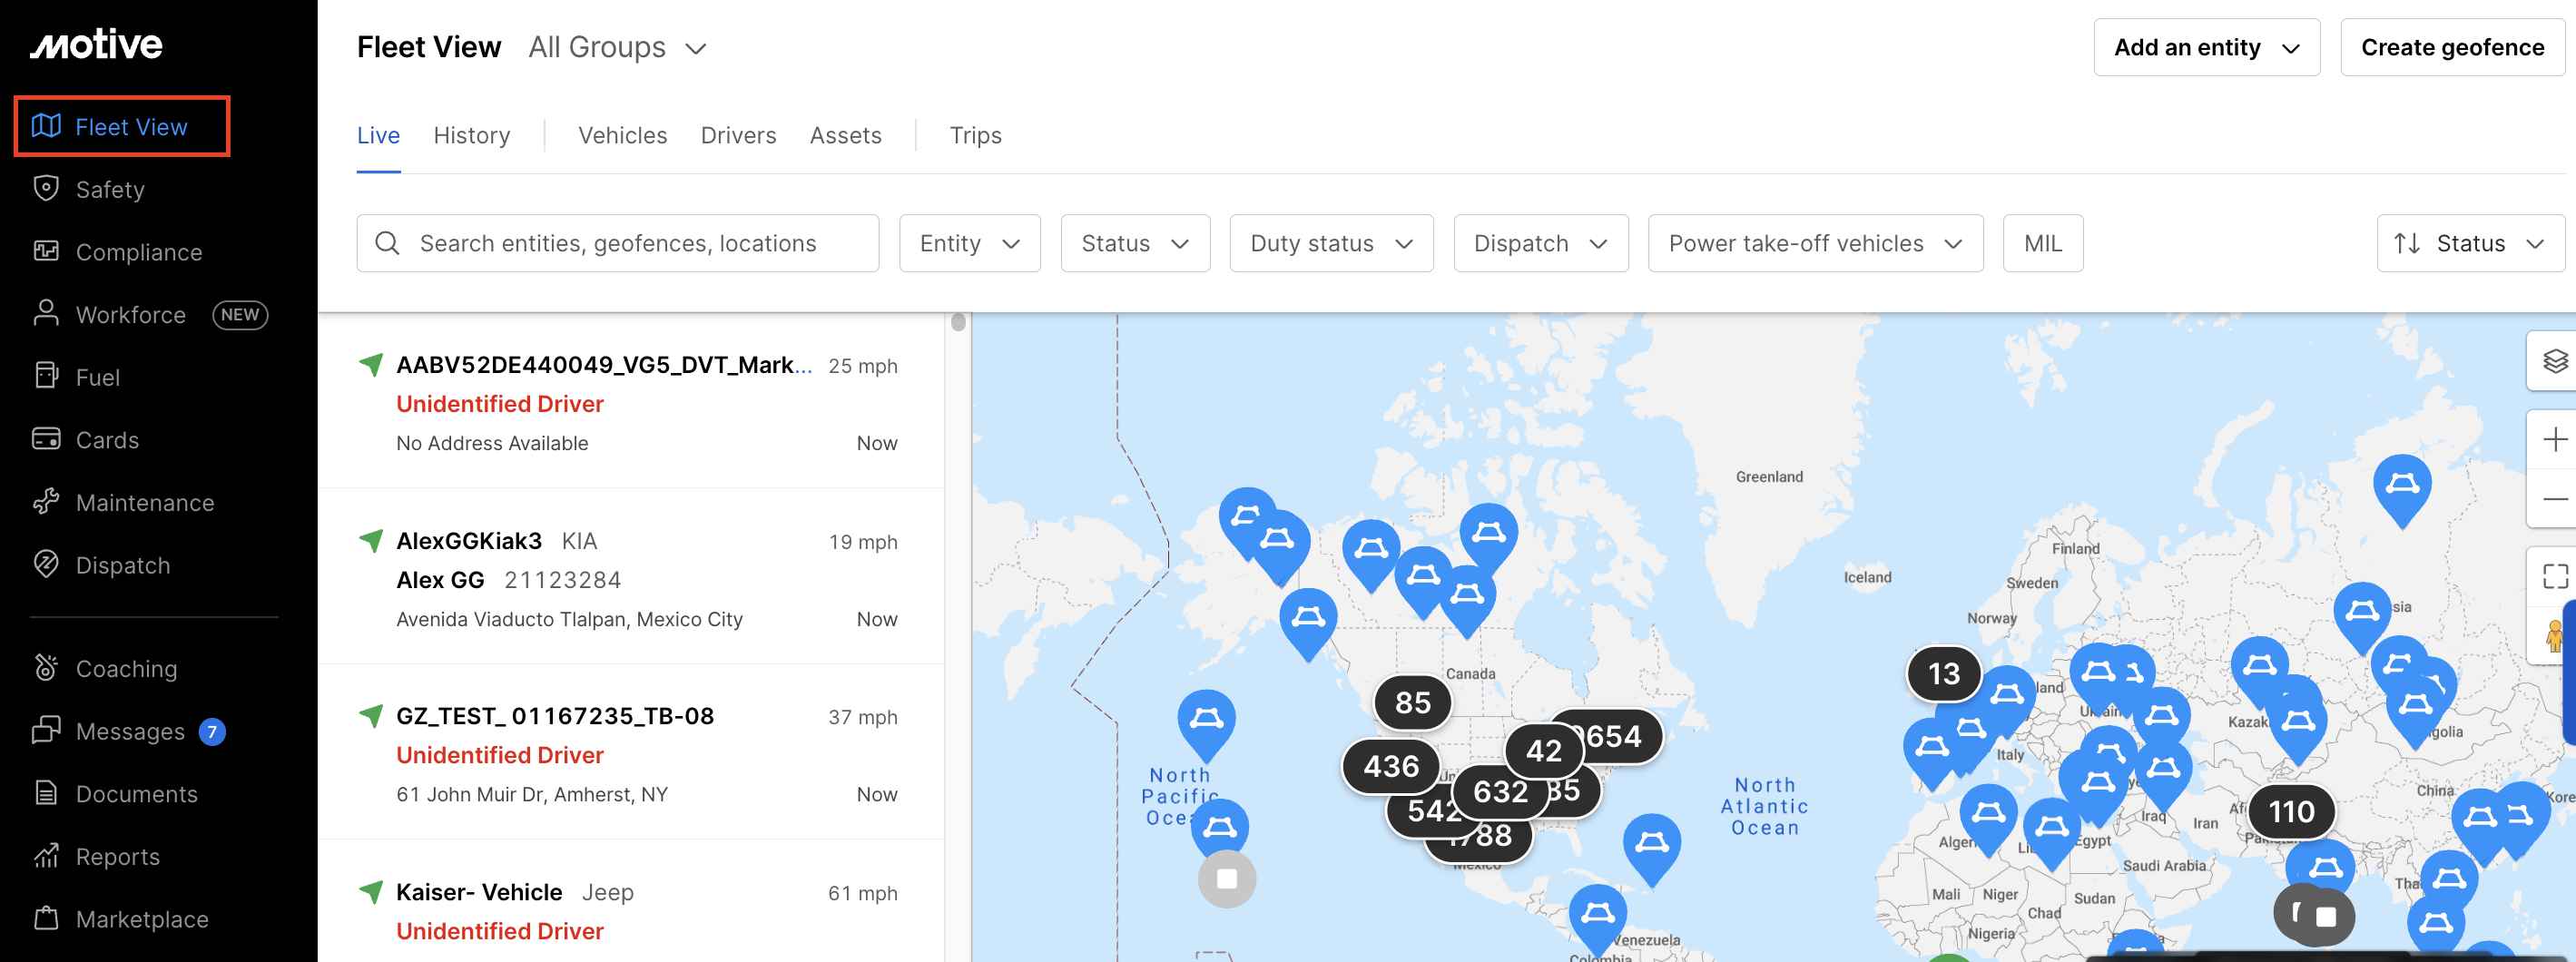Select the GZ_TEST_01167235_TB-08 vehicle name
Image resolution: width=2576 pixels, height=962 pixels.
[x=555, y=716]
